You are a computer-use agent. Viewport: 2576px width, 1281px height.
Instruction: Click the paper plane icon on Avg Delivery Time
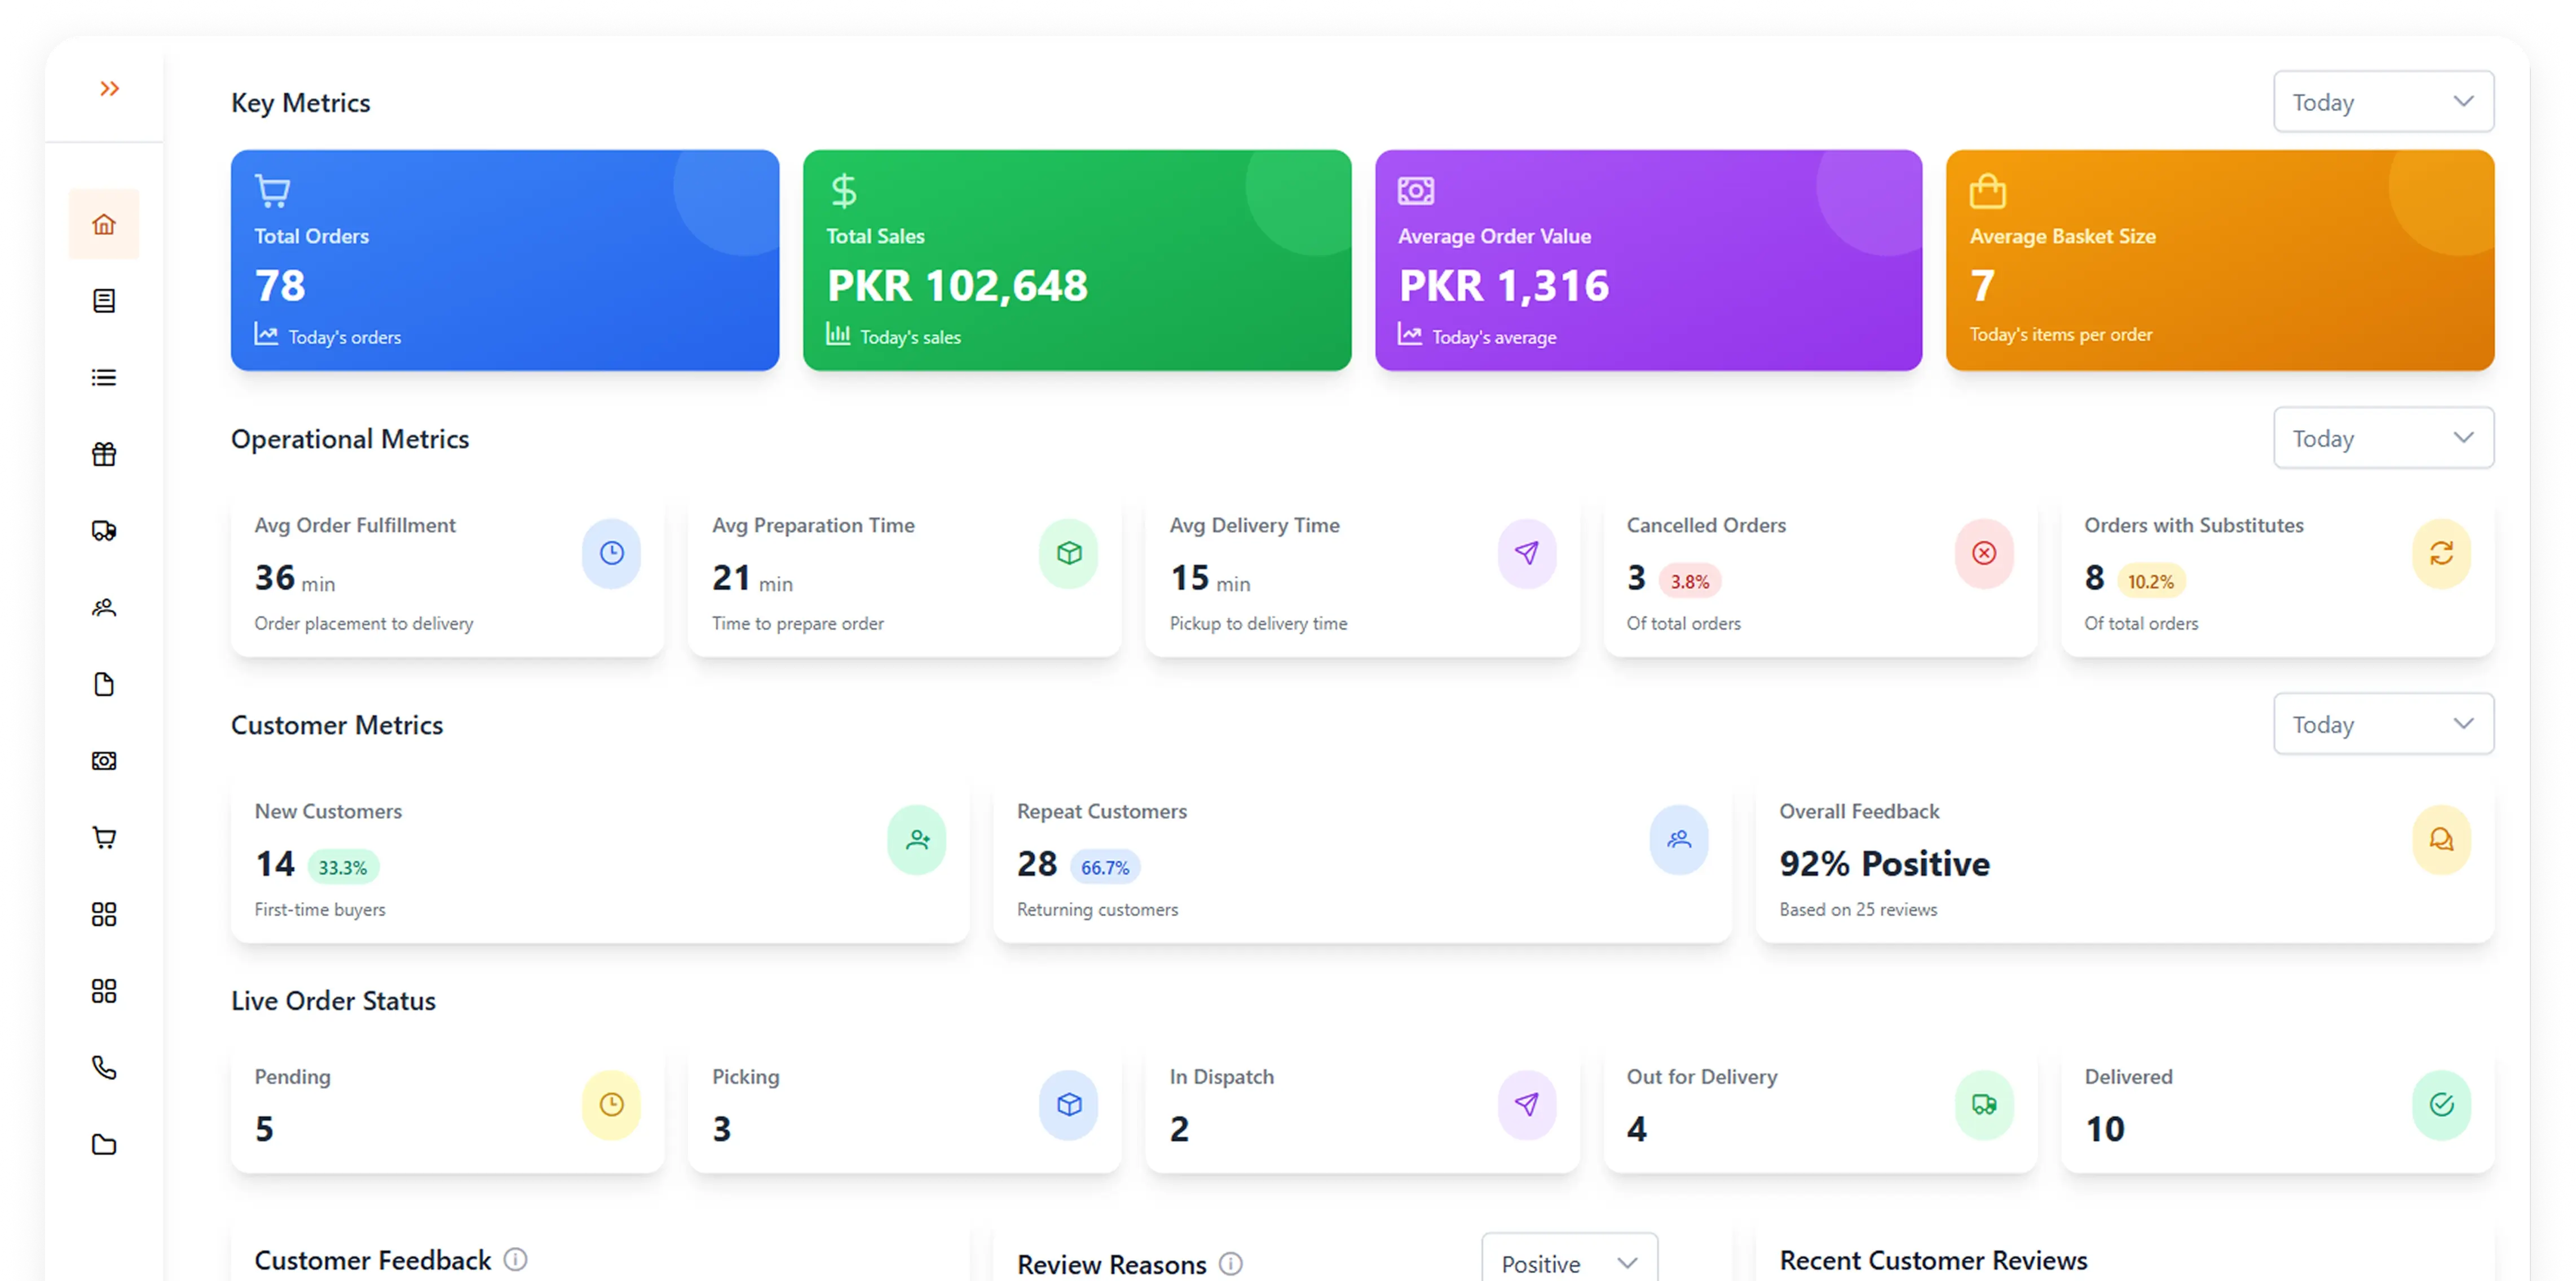tap(1527, 553)
